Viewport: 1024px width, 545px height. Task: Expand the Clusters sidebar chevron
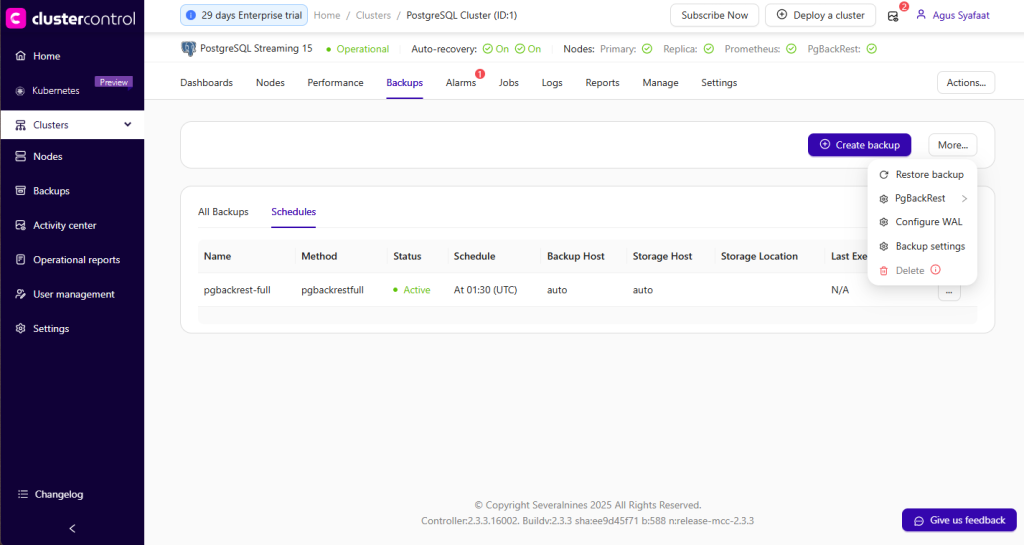point(127,125)
